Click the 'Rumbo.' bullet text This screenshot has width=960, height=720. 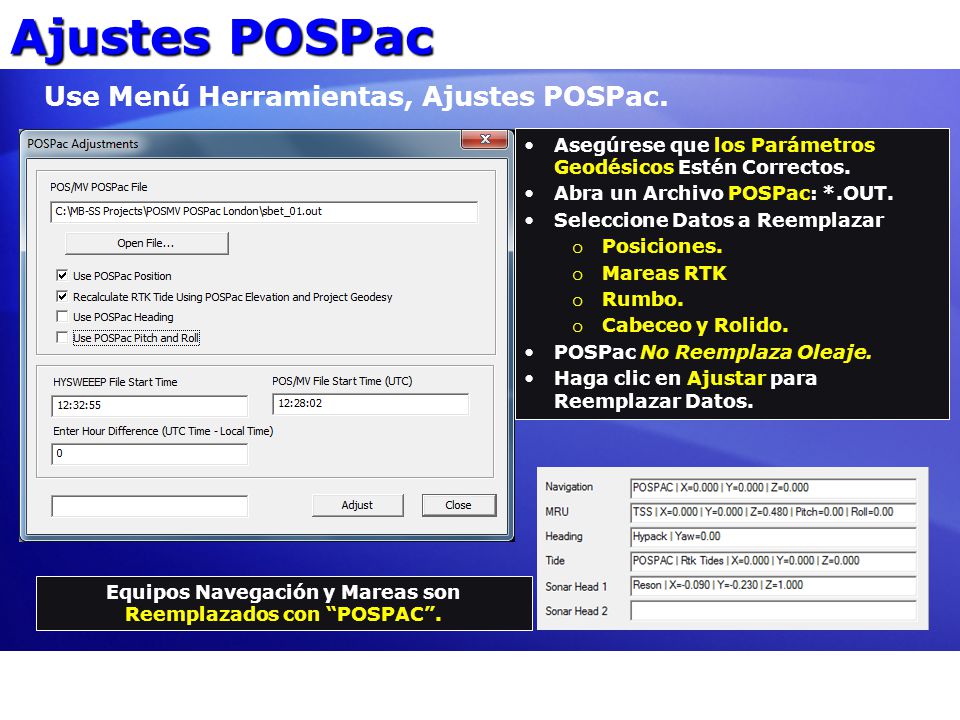[x=642, y=299]
